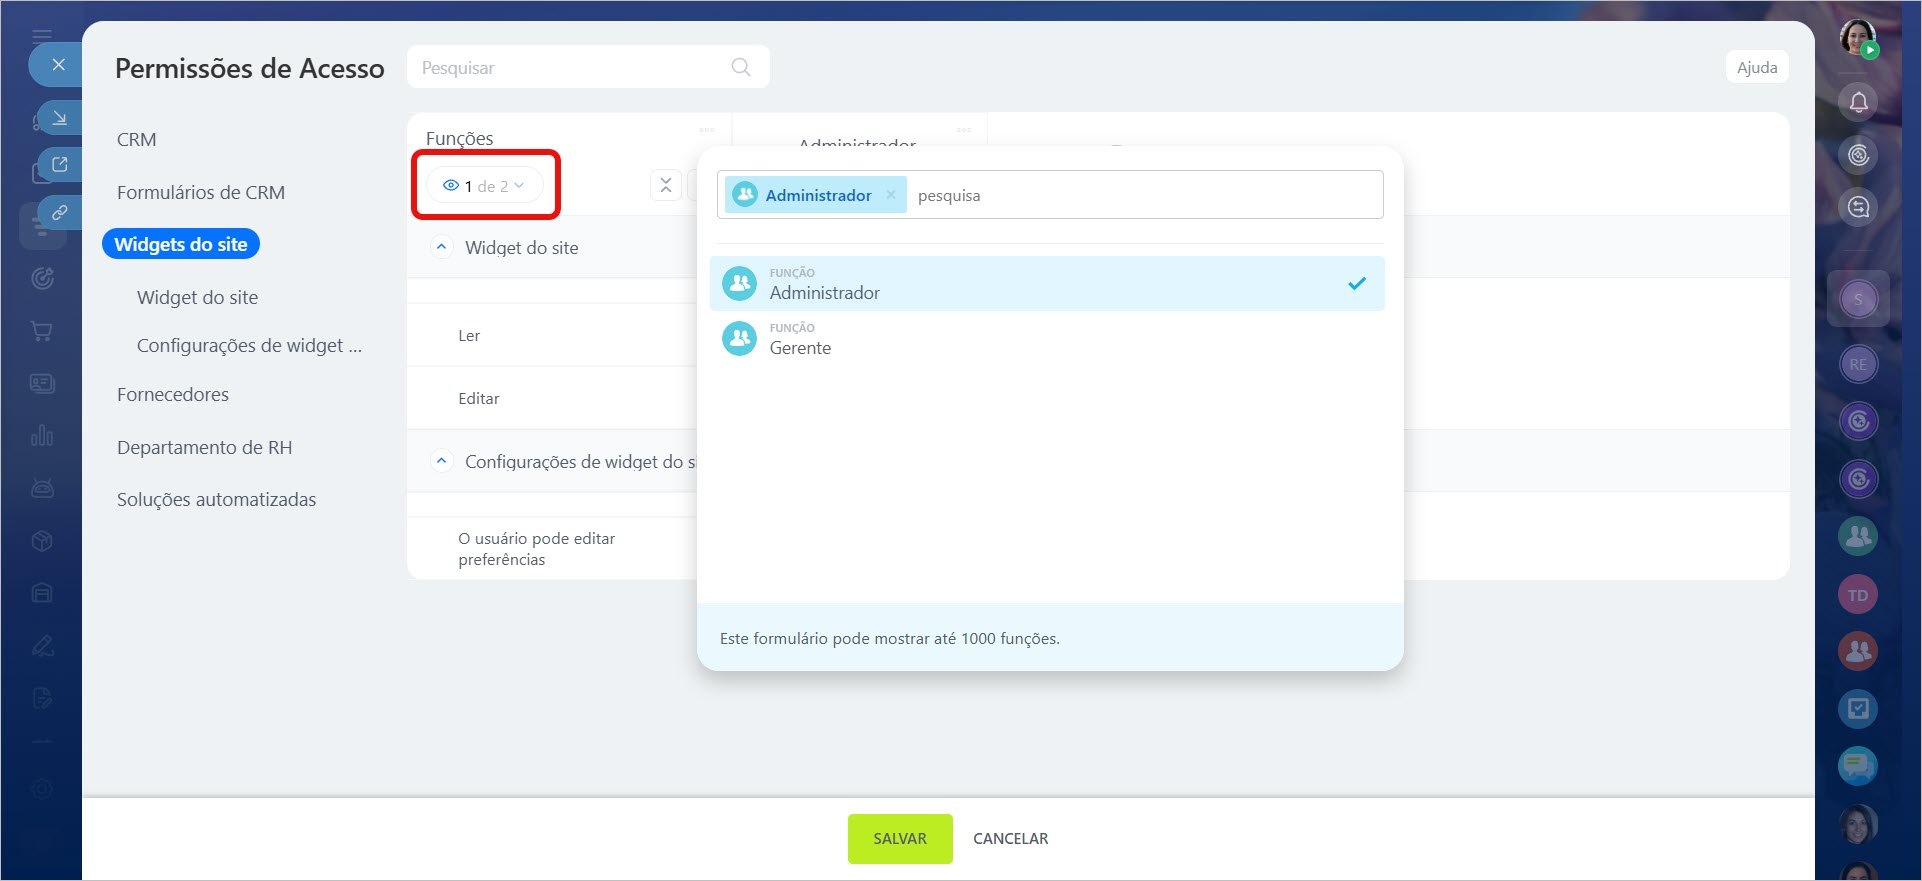Click the notifications bell icon
Screen dimensions: 1922x881
click(x=1858, y=102)
